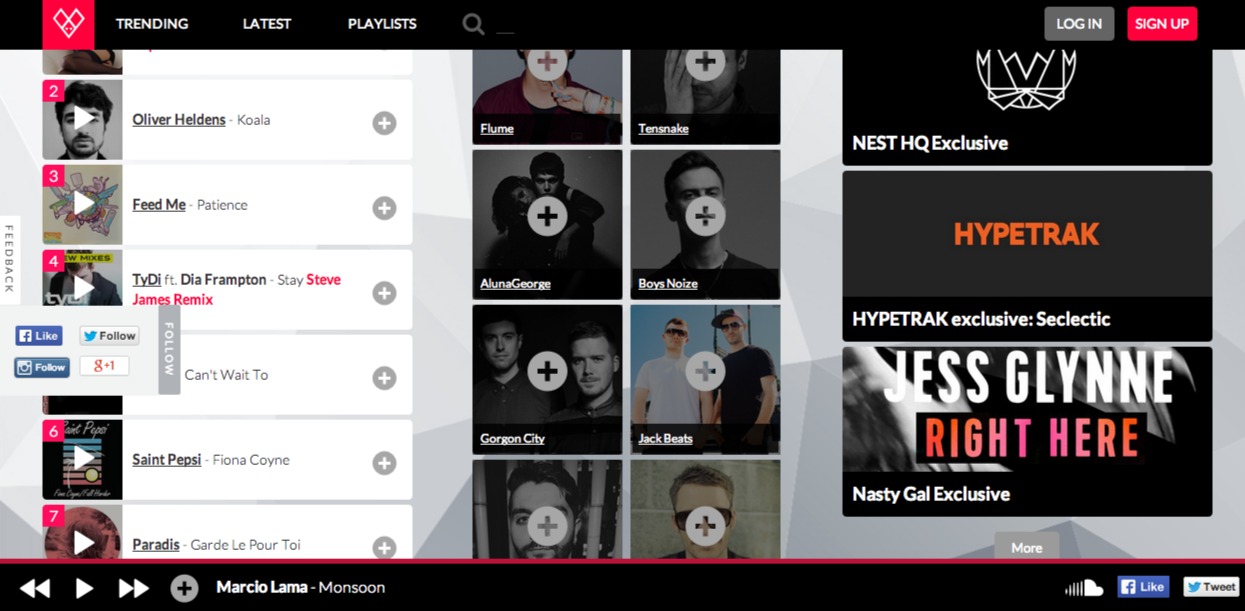Viewport: 1245px width, 611px height.
Task: Click the red playback progress bar
Action: 622,561
